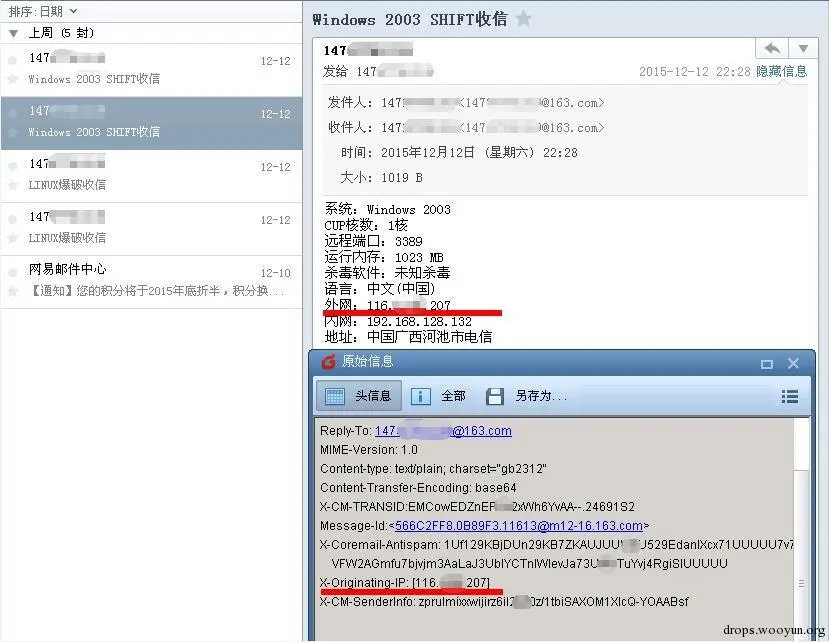The height and width of the screenshot is (642, 829).
Task: Toggle read dot on selected Windows 2003 mail
Action: click(x=13, y=113)
